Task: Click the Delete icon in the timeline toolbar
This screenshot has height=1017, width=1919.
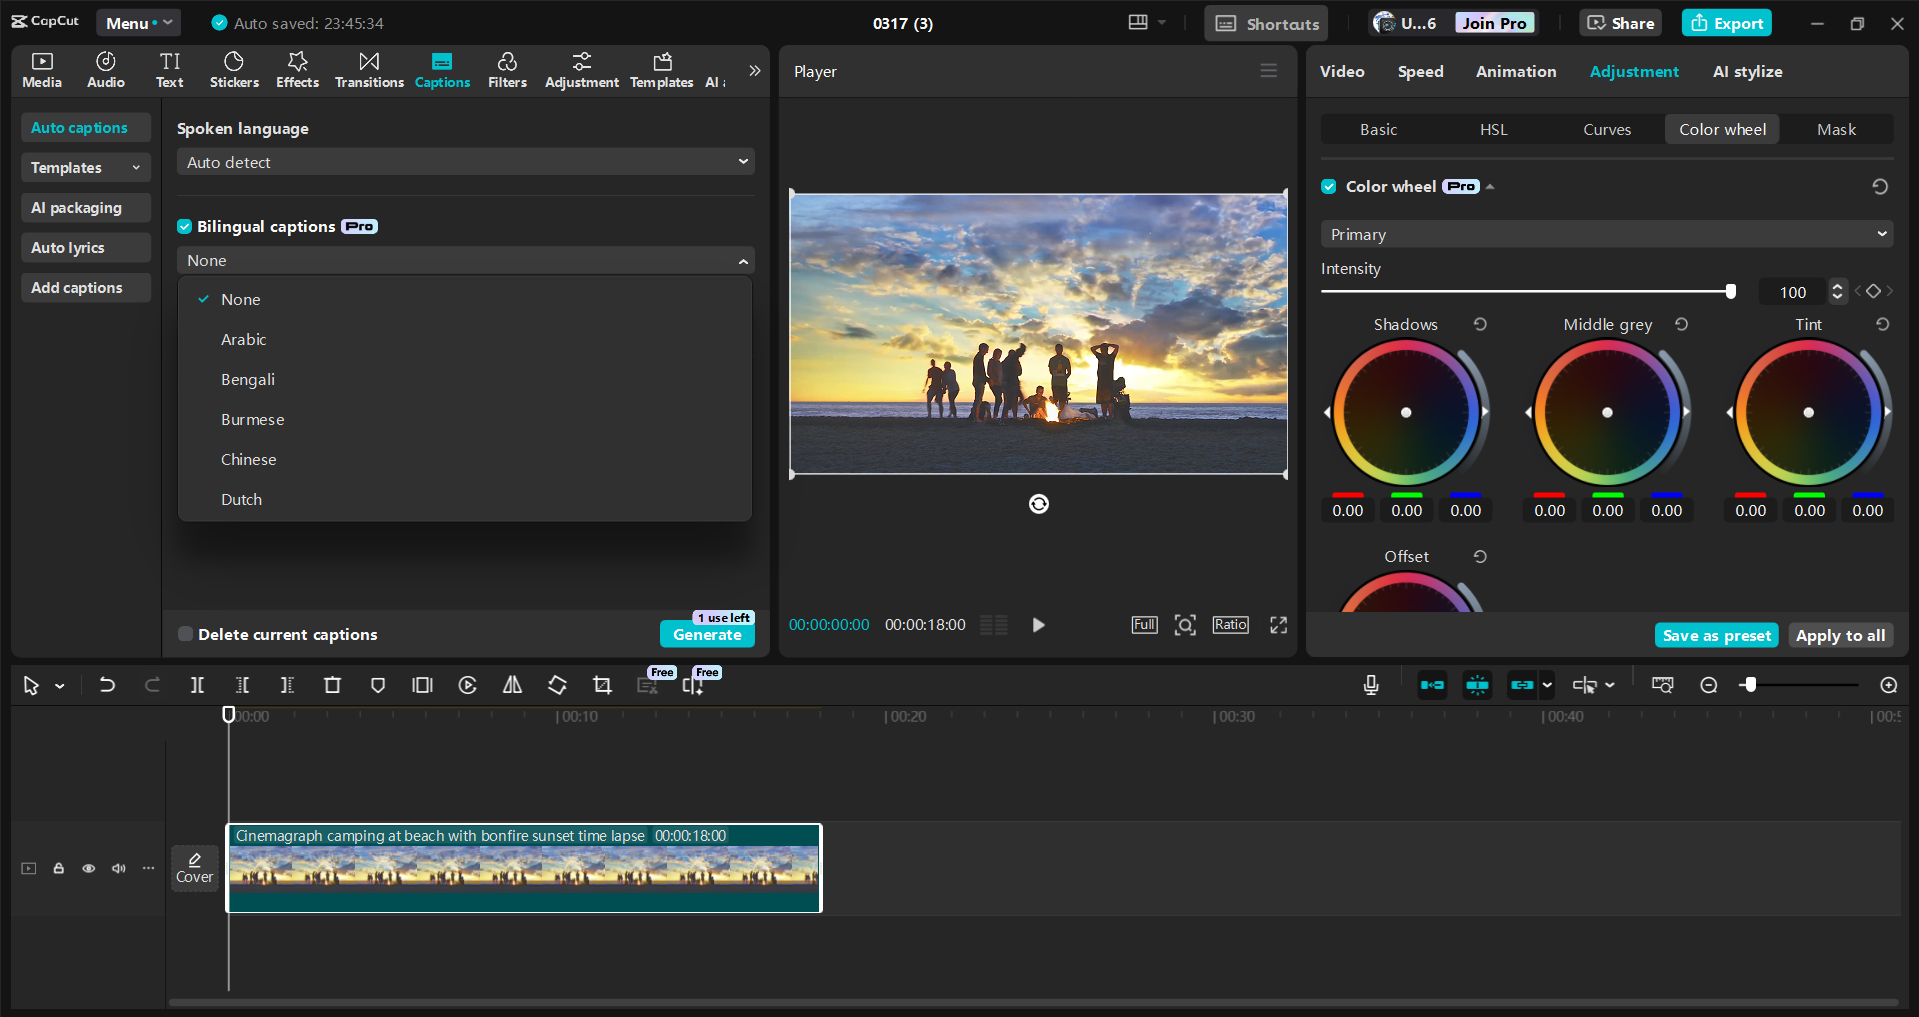Action: pos(332,685)
